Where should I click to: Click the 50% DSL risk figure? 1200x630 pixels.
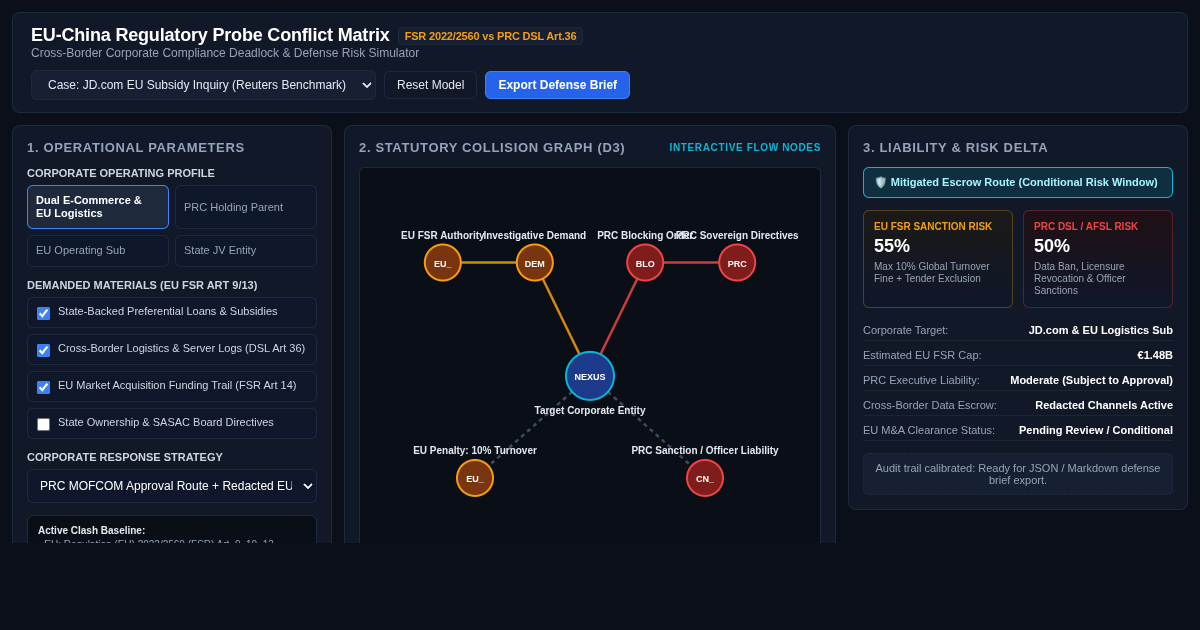pos(1052,246)
